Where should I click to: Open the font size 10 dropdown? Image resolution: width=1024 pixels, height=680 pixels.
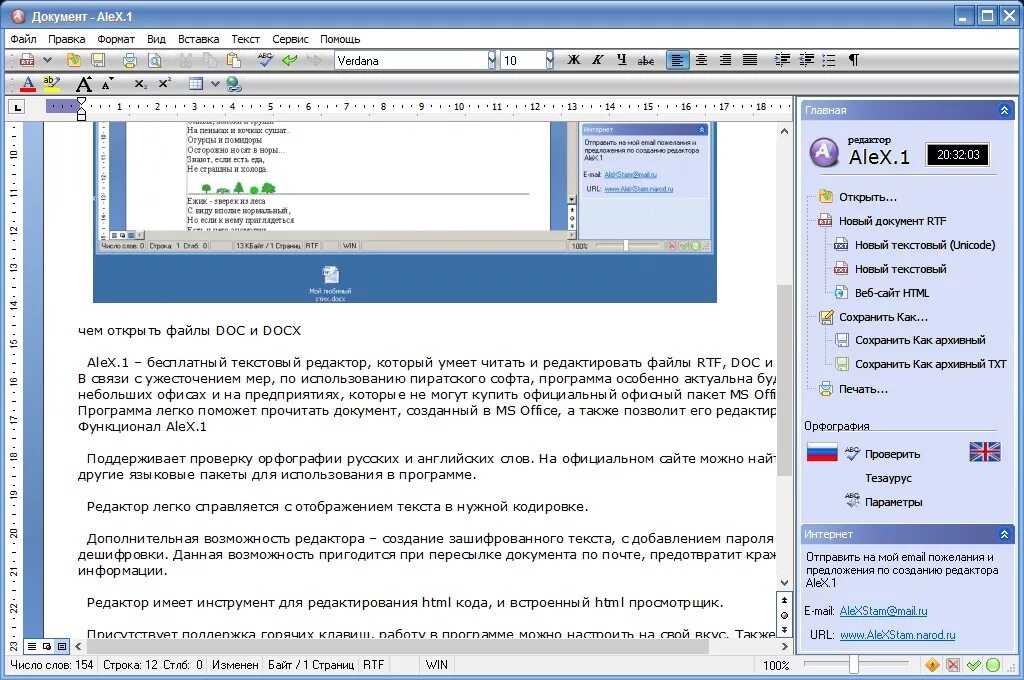click(x=549, y=60)
